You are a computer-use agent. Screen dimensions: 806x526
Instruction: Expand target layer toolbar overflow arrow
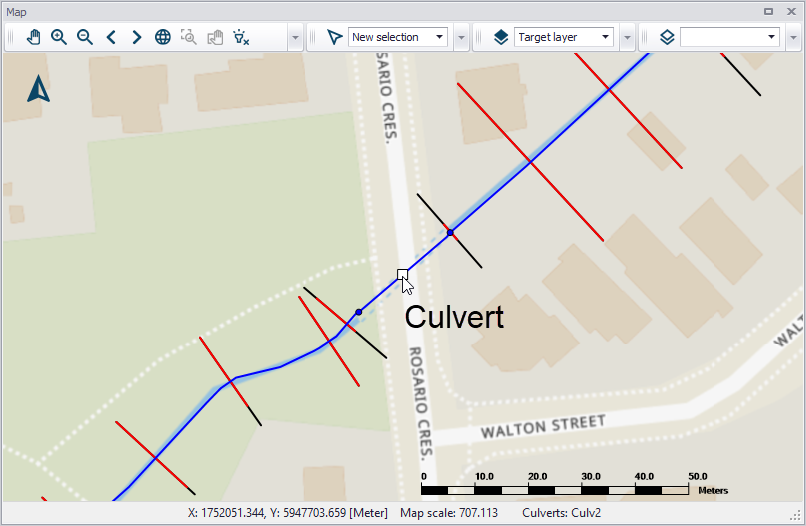click(x=627, y=37)
